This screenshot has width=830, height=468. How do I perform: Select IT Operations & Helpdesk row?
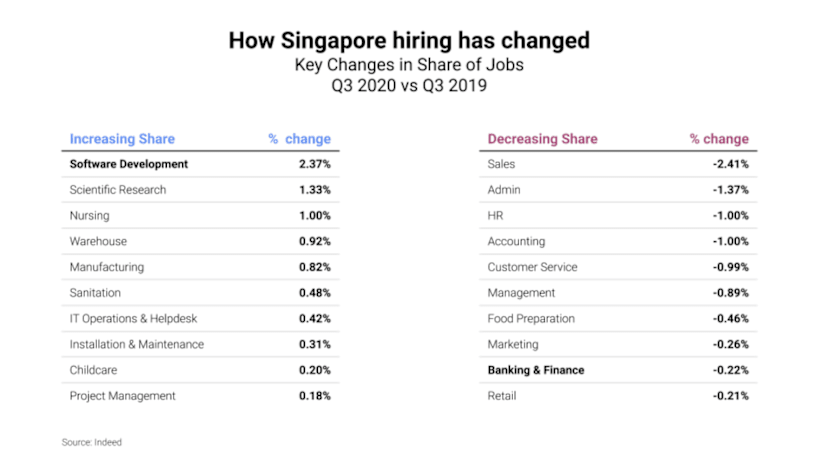coord(135,318)
